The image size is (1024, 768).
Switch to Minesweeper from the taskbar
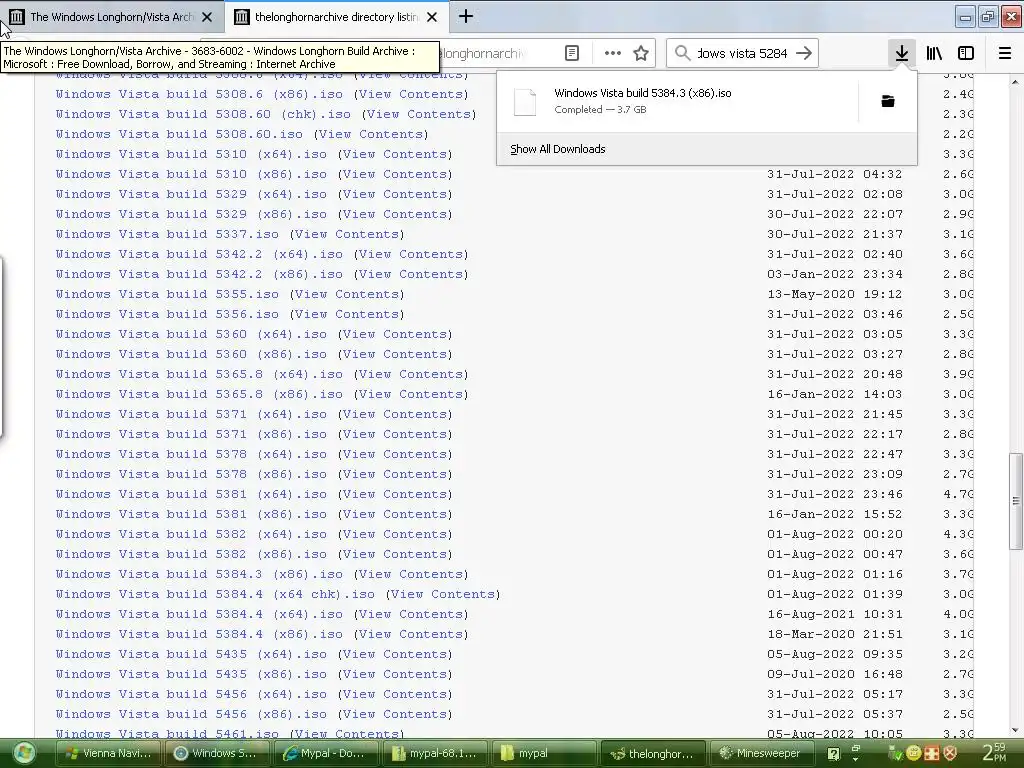760,753
